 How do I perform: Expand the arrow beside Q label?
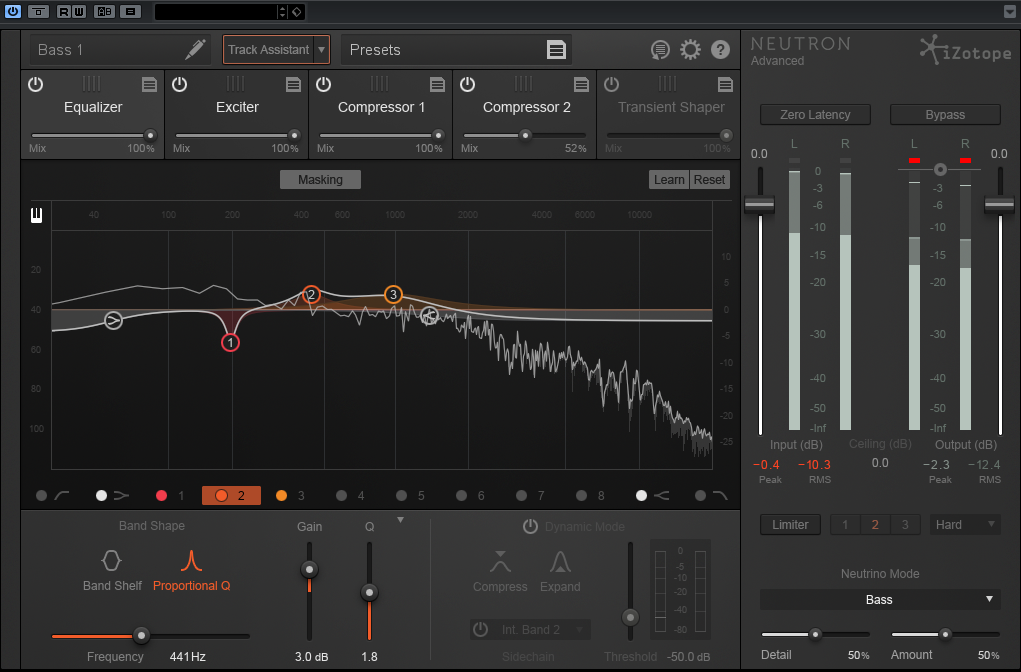tap(400, 520)
